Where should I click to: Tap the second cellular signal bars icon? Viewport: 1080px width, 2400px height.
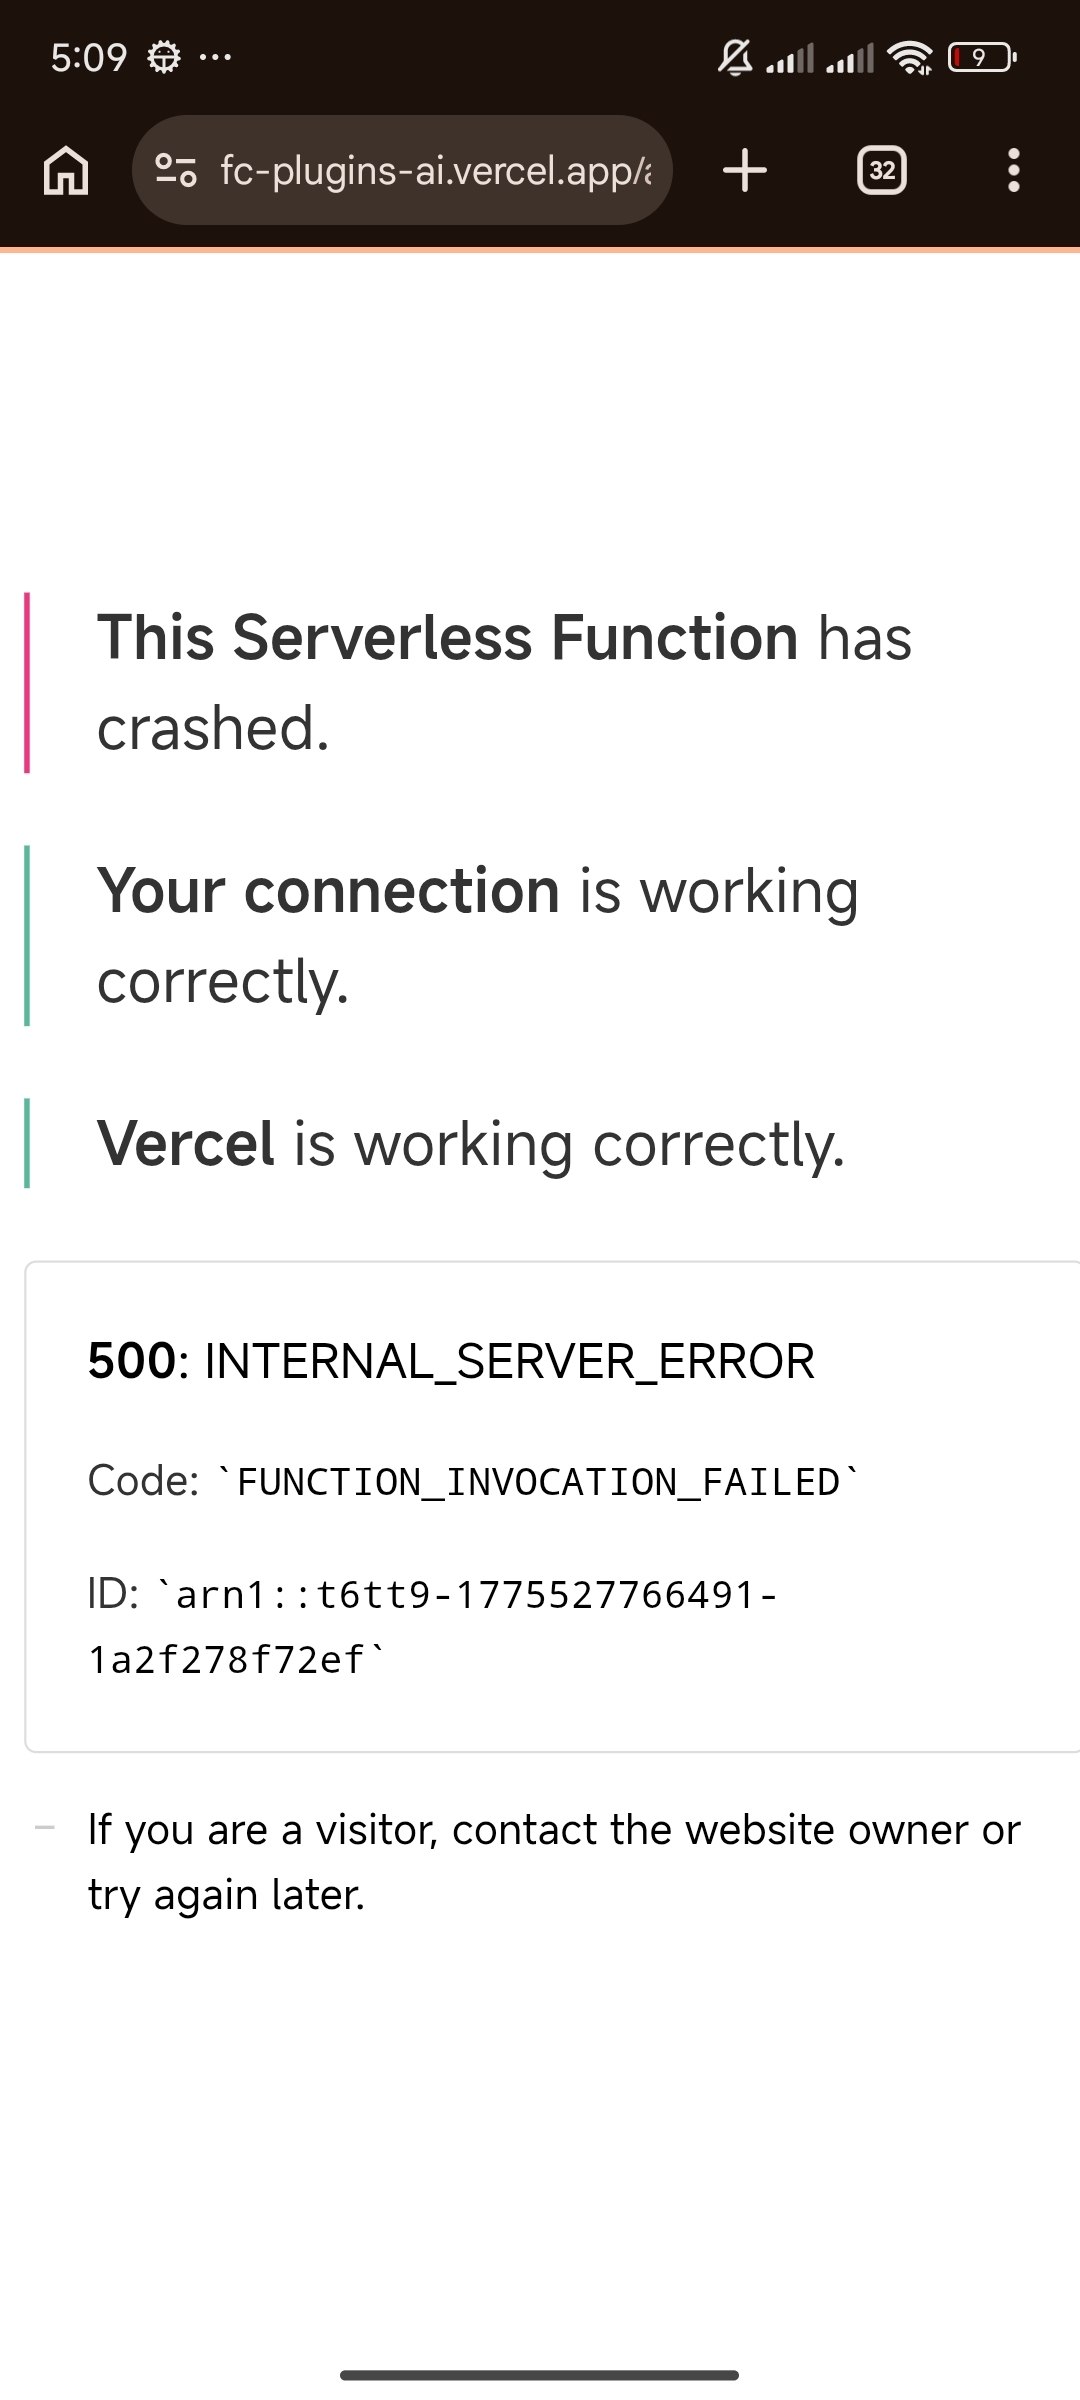point(850,58)
